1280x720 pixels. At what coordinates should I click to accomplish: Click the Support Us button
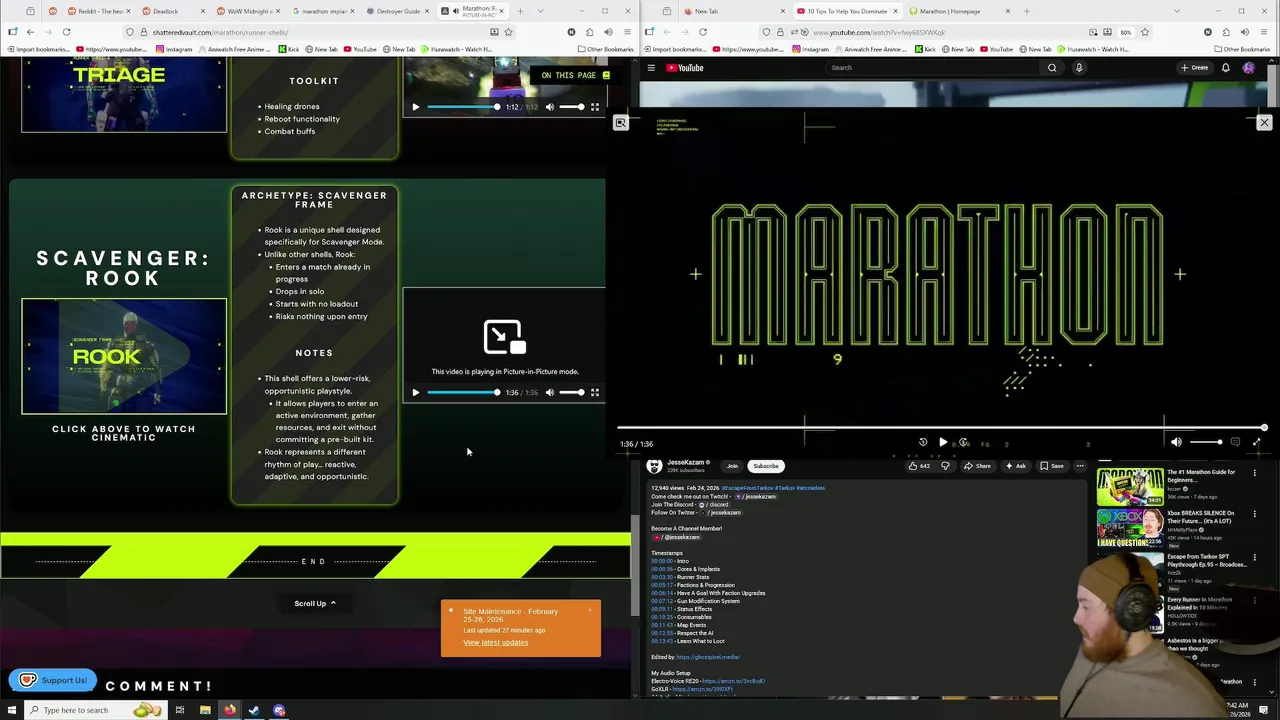coord(53,680)
